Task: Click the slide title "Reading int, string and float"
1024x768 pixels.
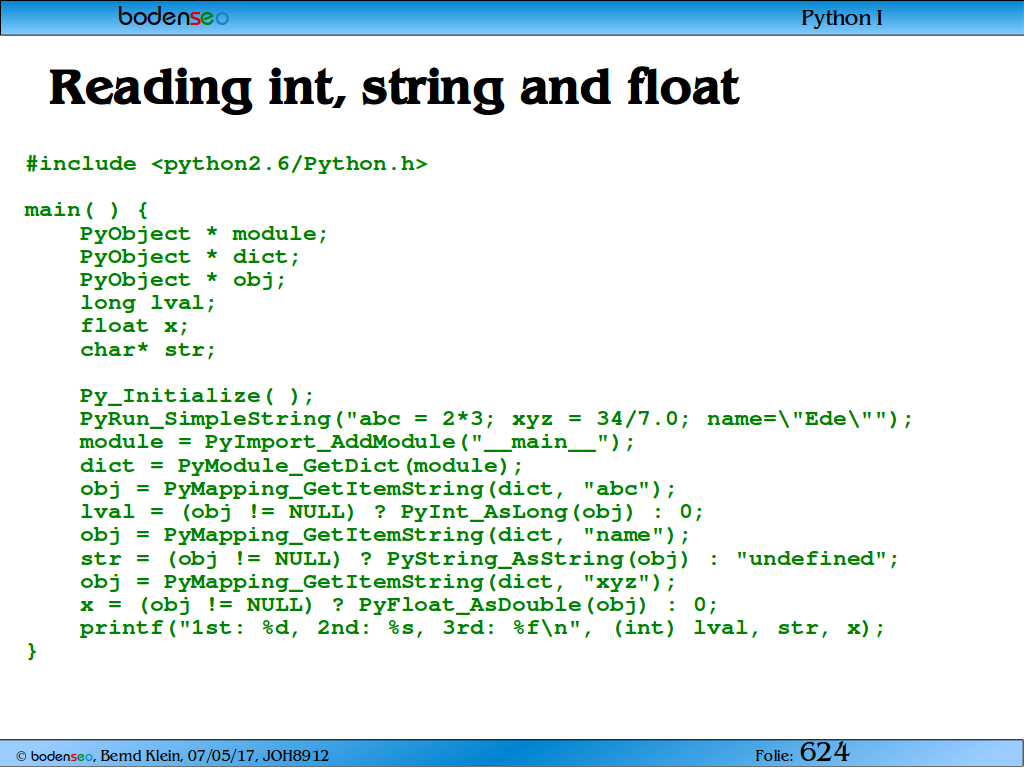Action: click(394, 89)
